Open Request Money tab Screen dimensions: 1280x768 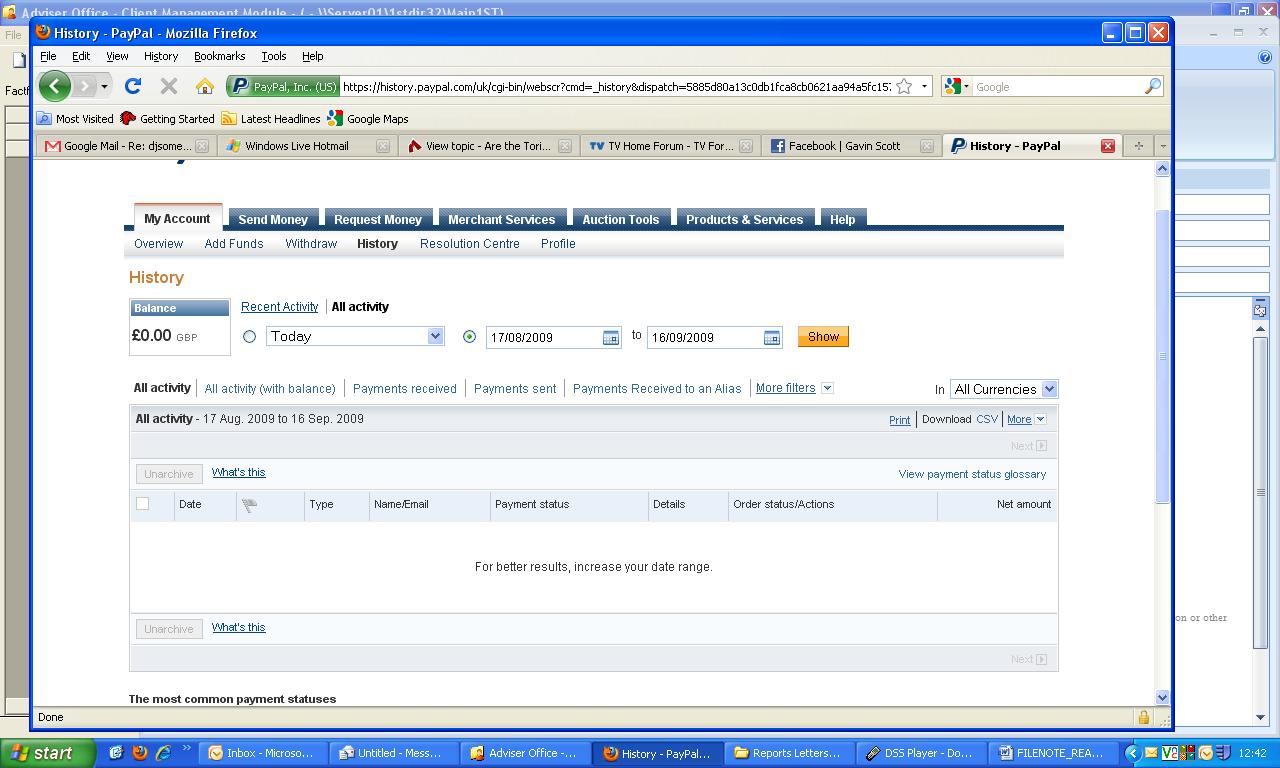pos(378,219)
